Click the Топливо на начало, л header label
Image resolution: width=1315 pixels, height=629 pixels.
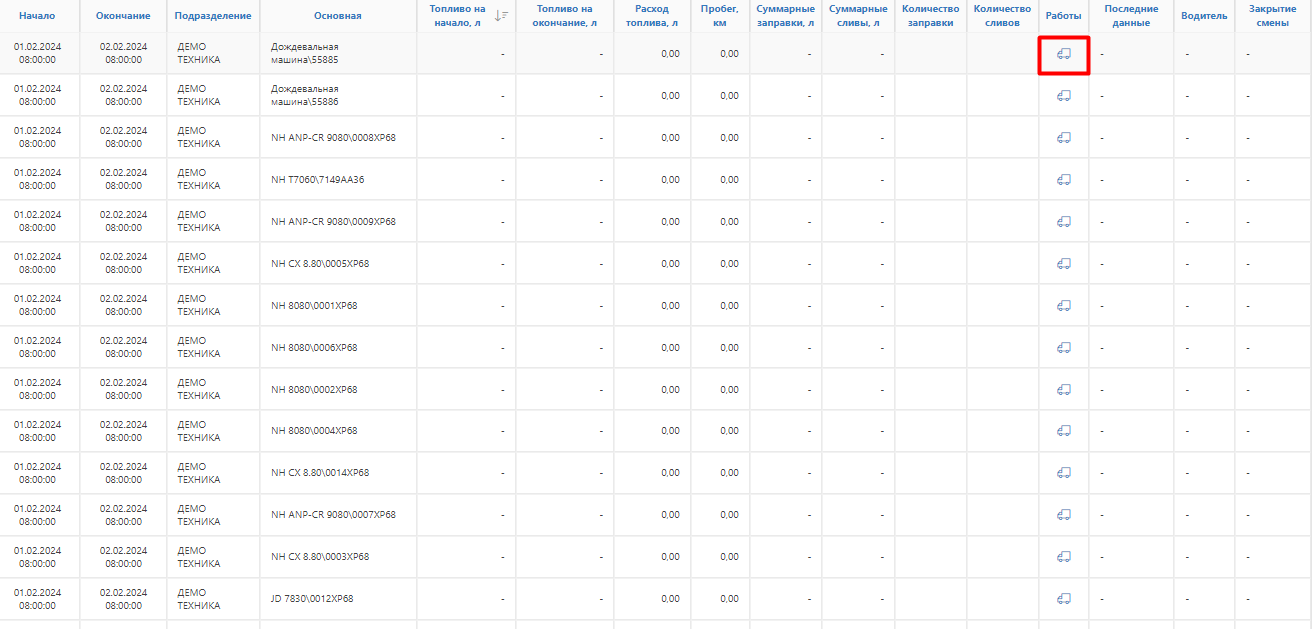coord(456,15)
